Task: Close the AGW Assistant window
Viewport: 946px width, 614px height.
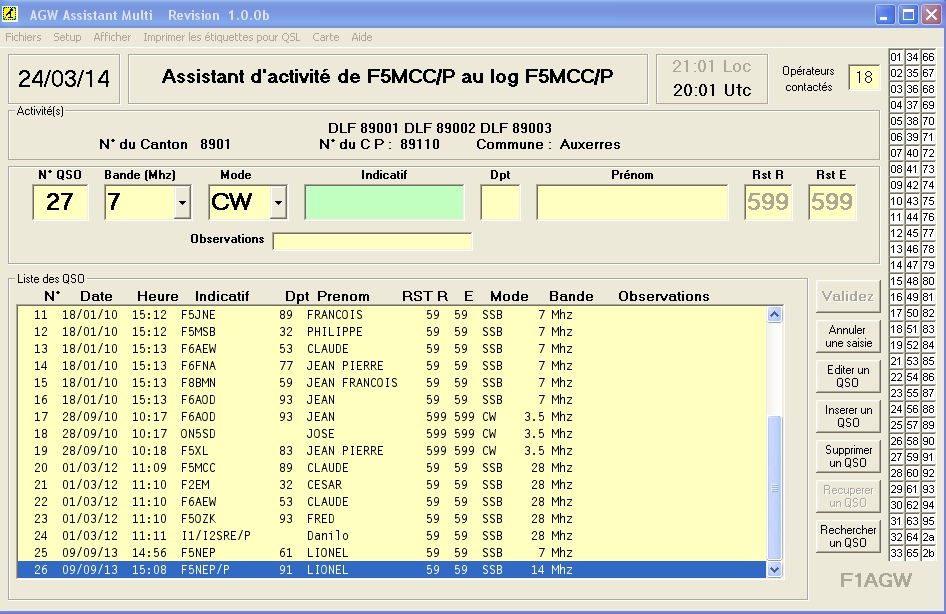Action: (931, 14)
